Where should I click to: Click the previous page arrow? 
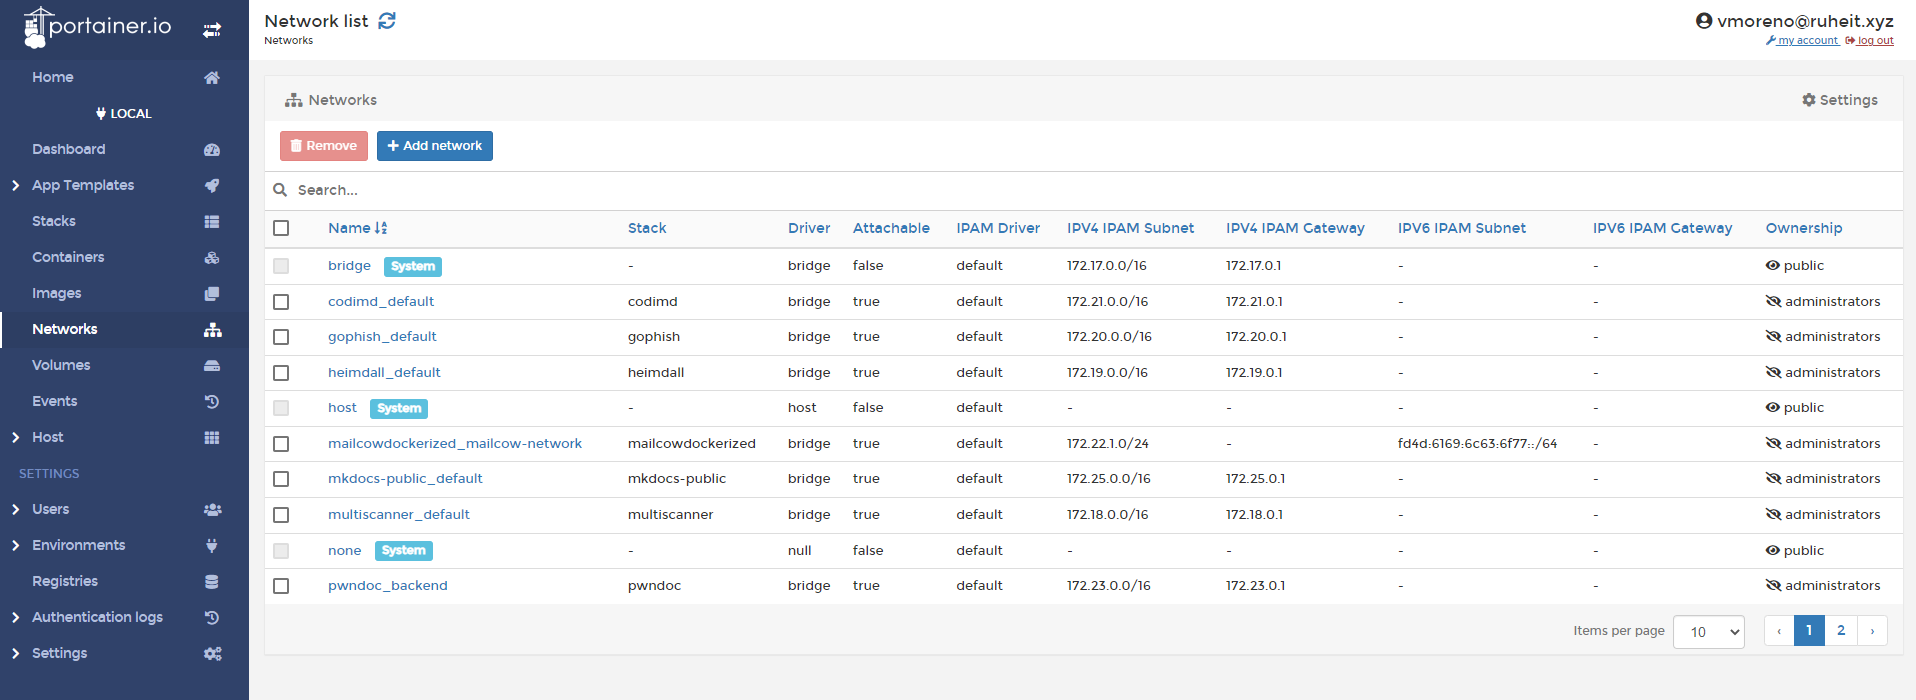[1779, 631]
